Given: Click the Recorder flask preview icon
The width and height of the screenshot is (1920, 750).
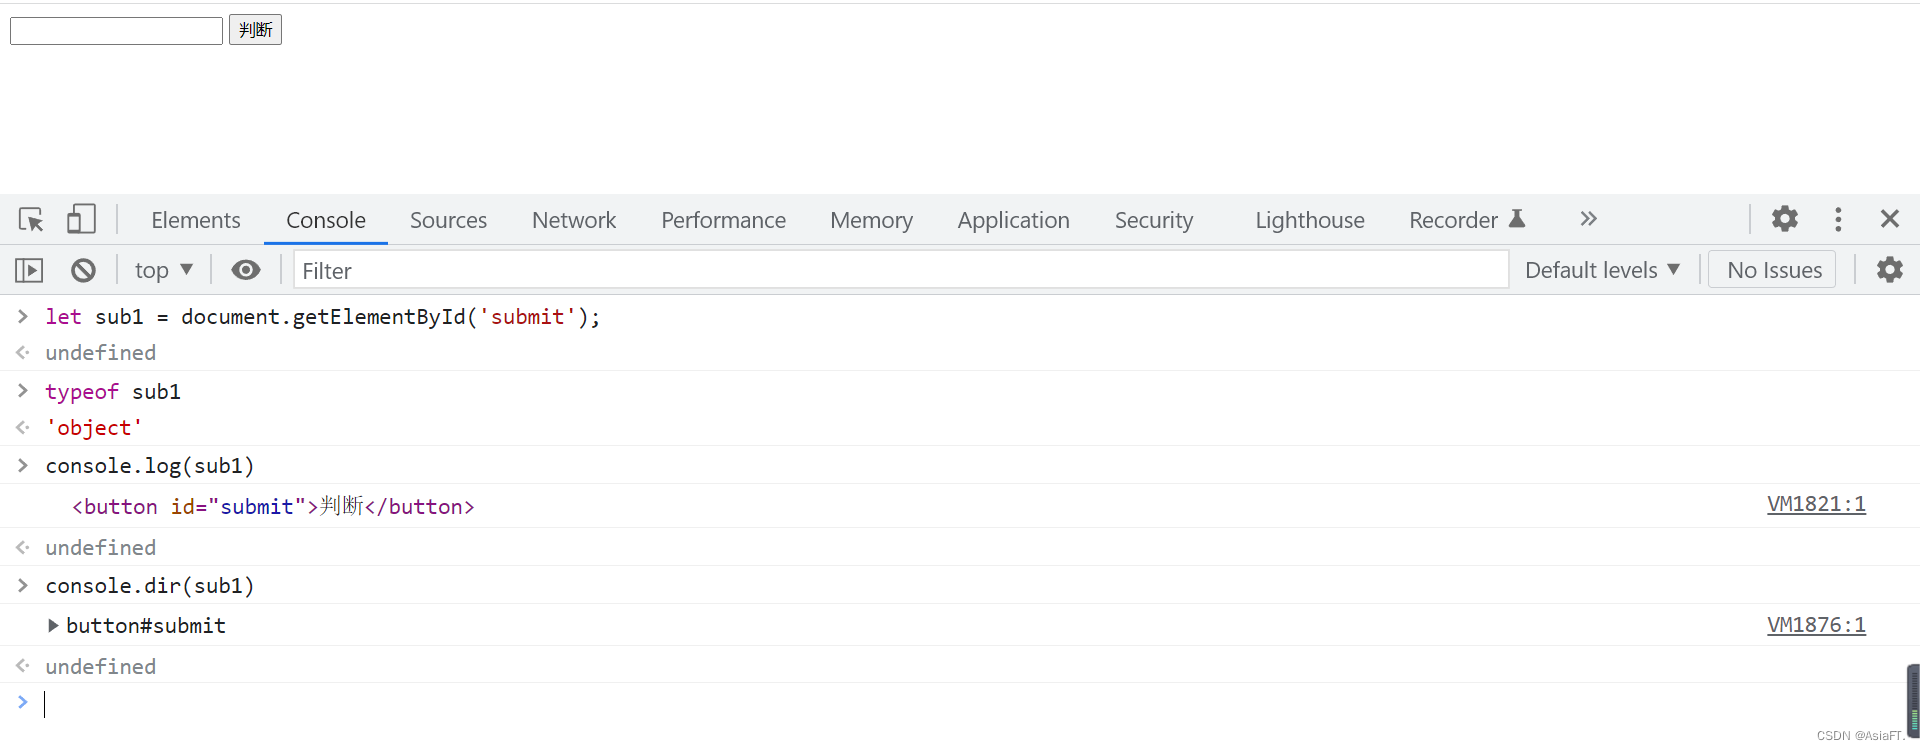Looking at the screenshot, I should click(x=1517, y=219).
